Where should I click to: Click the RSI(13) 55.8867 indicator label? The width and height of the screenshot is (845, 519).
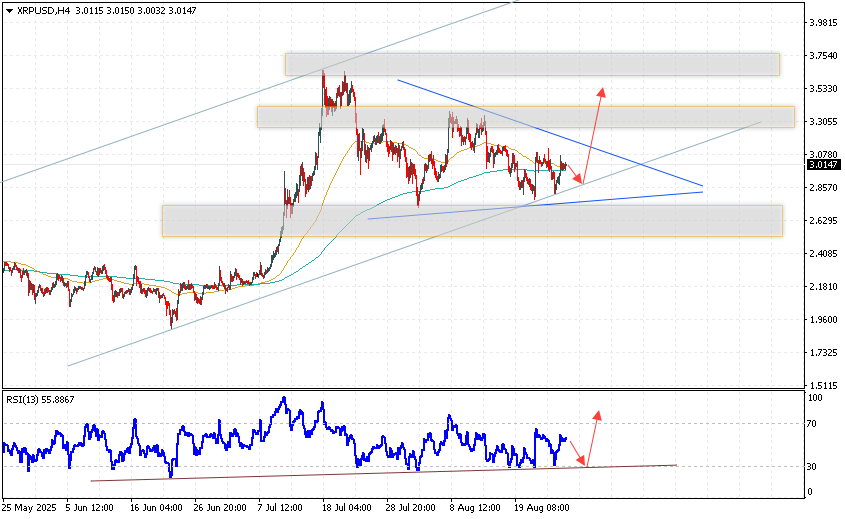(x=40, y=400)
